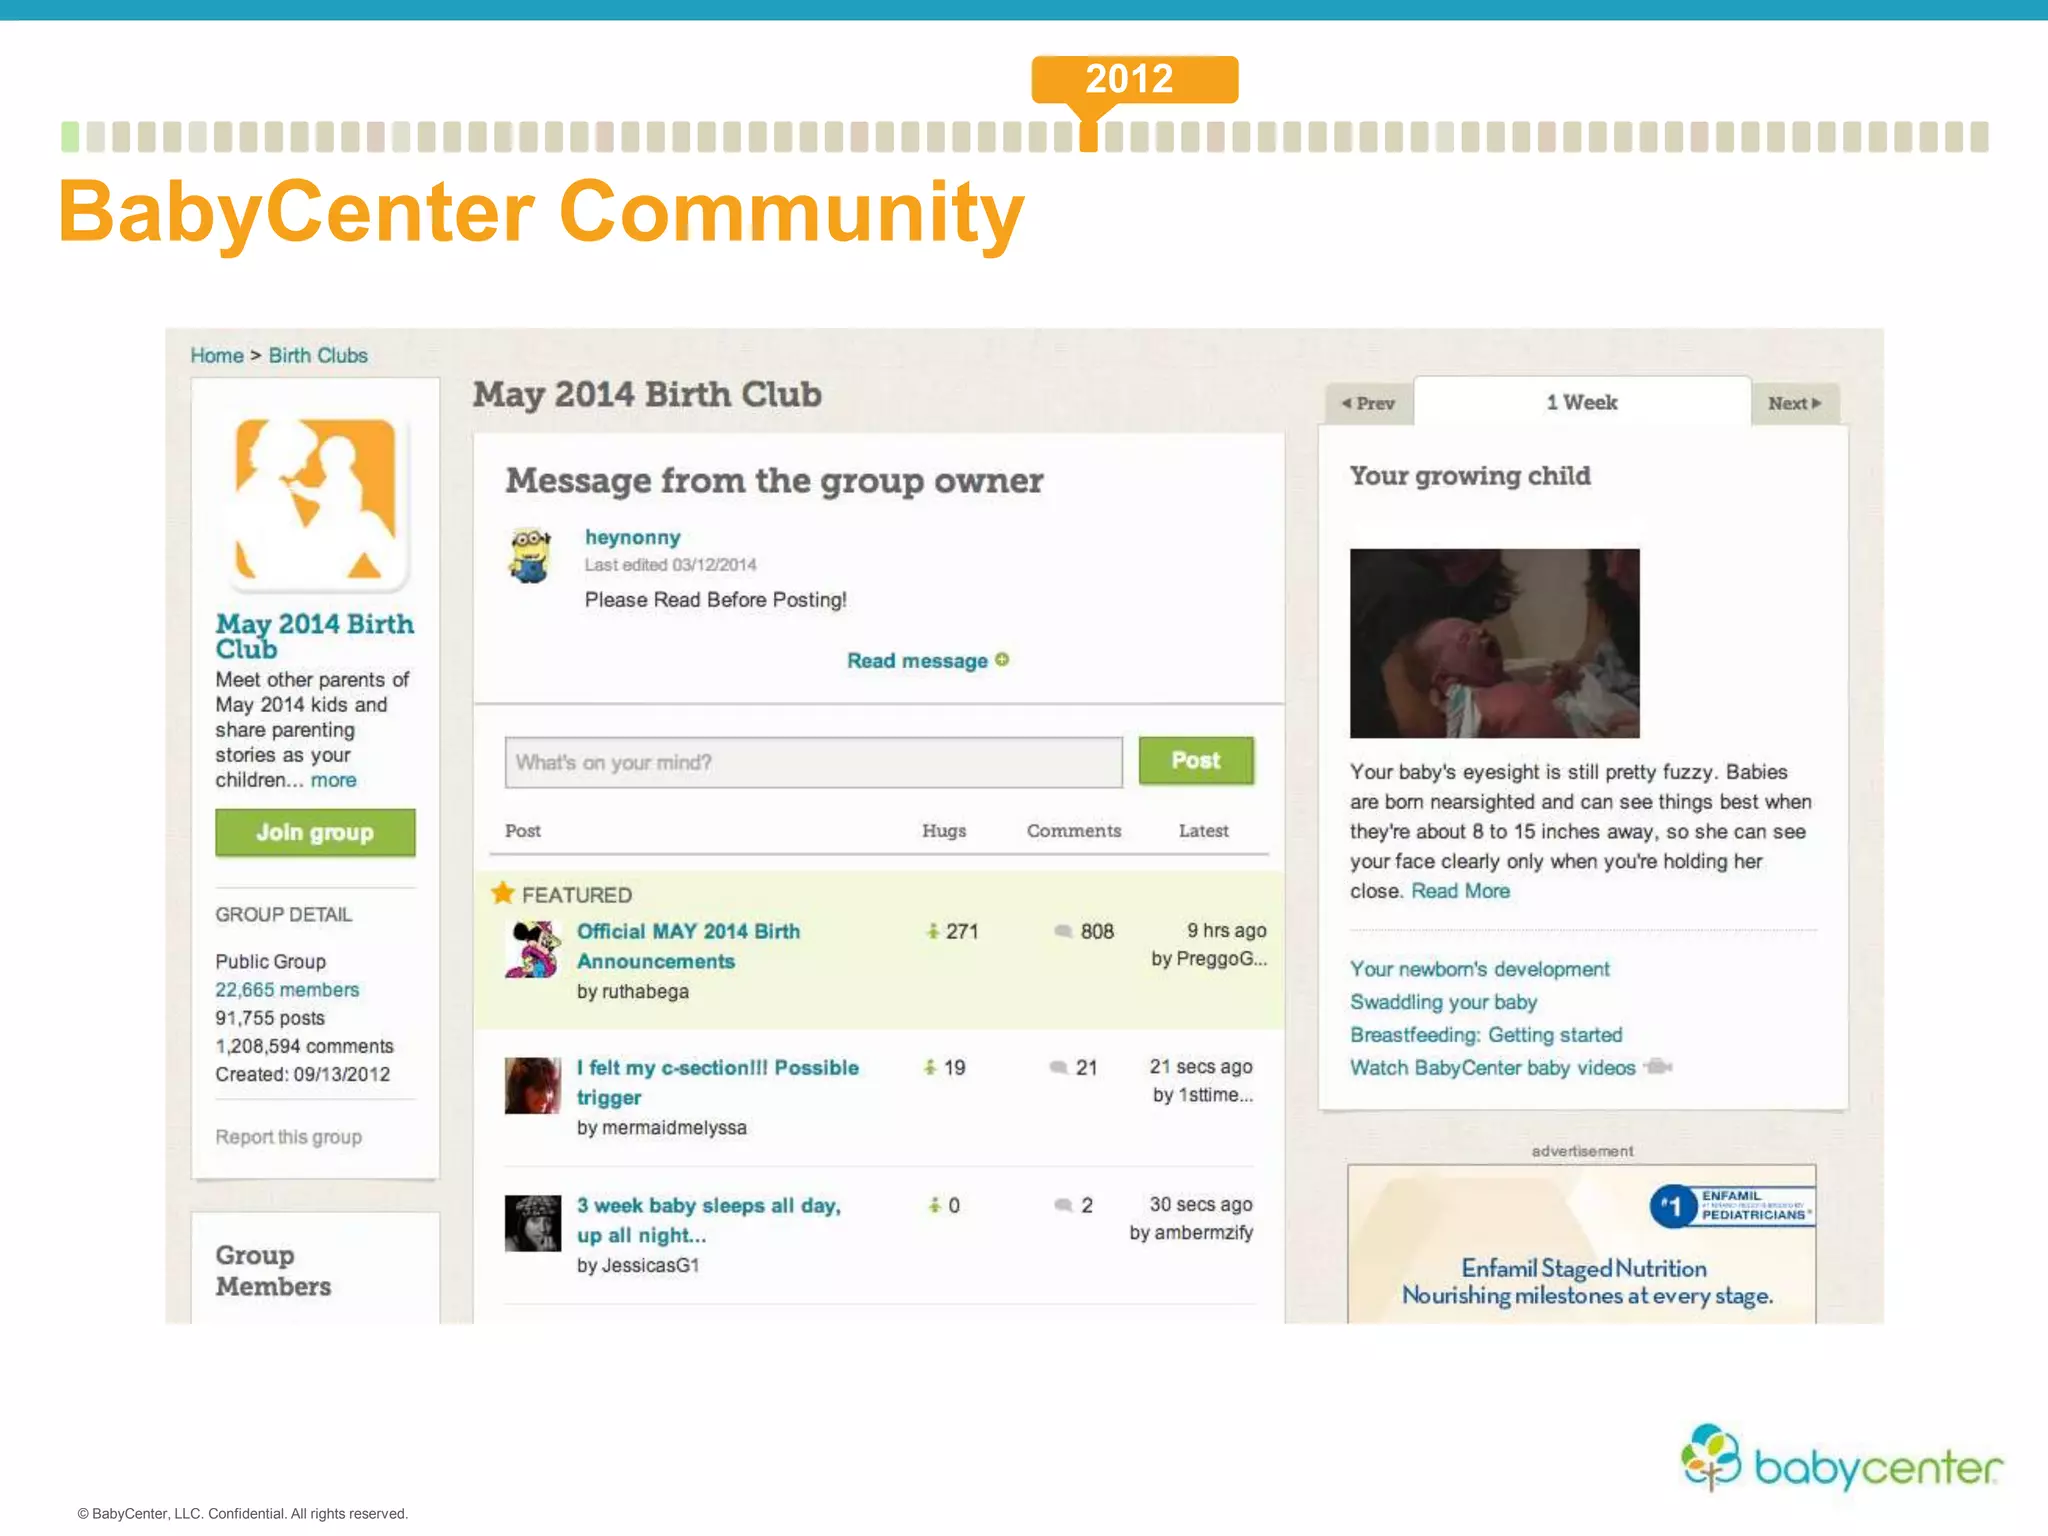
Task: Open Official MAY 2014 Birth Announcements post
Action: [689, 946]
